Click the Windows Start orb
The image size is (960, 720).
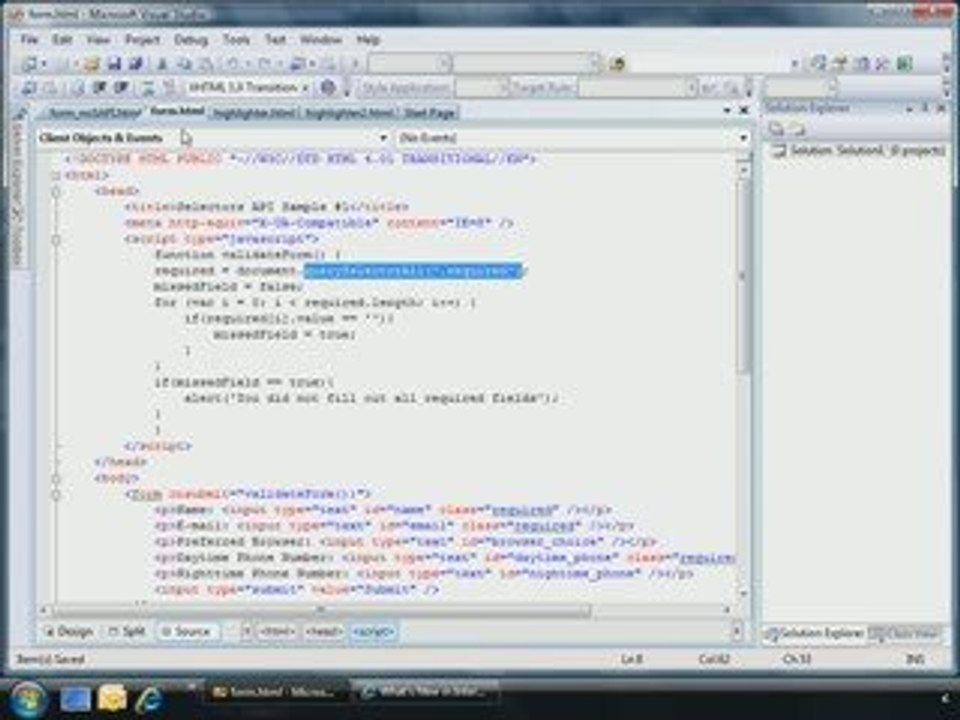(x=27, y=699)
